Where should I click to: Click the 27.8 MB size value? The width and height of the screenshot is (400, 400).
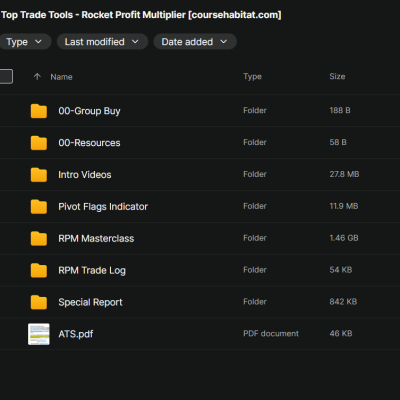click(344, 174)
